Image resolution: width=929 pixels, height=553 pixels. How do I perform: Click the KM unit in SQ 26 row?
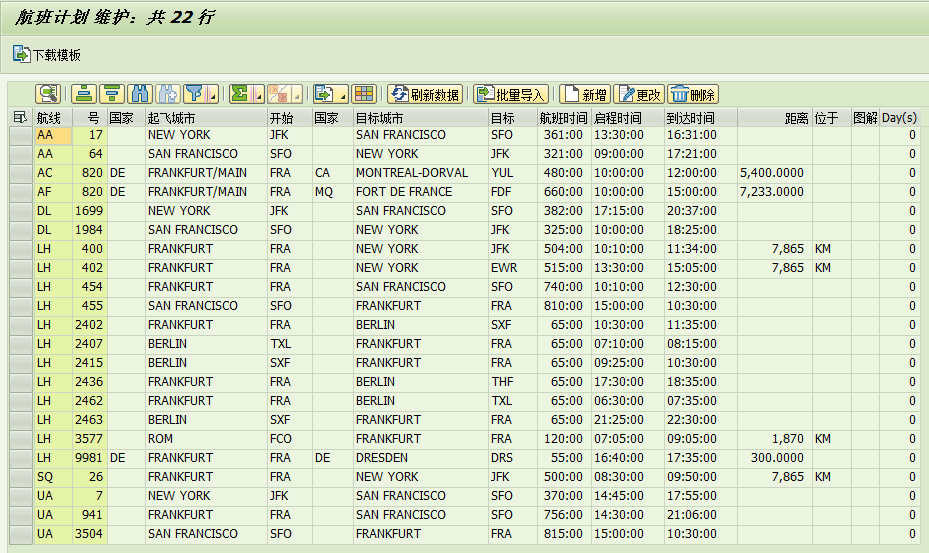831,477
